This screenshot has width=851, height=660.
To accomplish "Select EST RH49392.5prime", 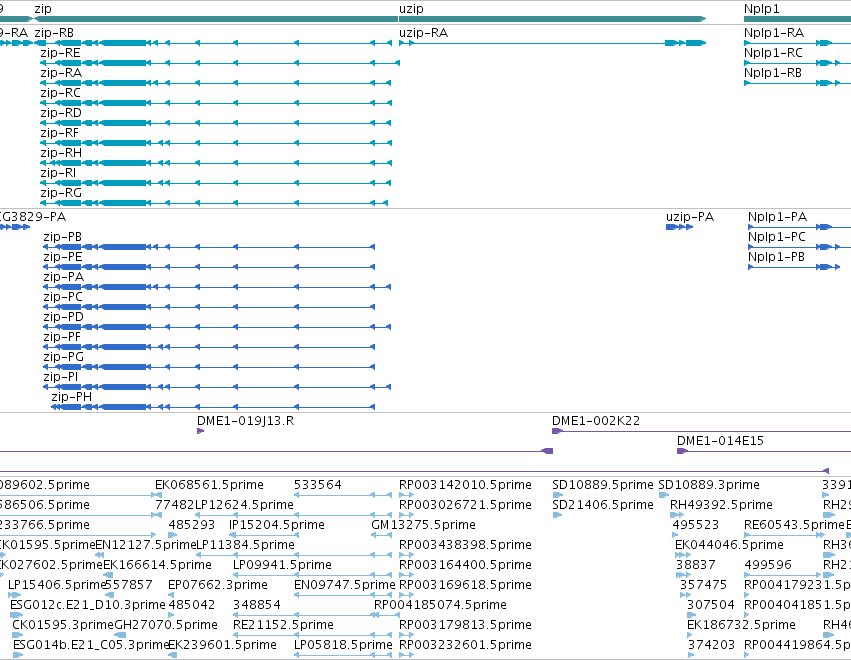I will 721,505.
